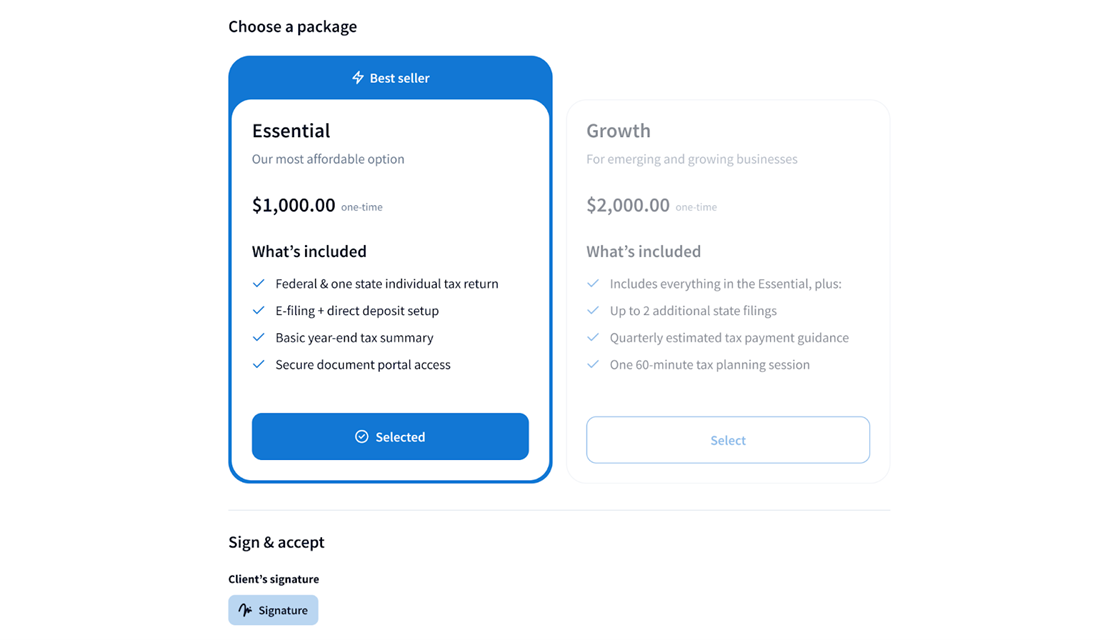Viewport: 1120px width, 640px height.
Task: Click the Growth package card title
Action: 618,131
